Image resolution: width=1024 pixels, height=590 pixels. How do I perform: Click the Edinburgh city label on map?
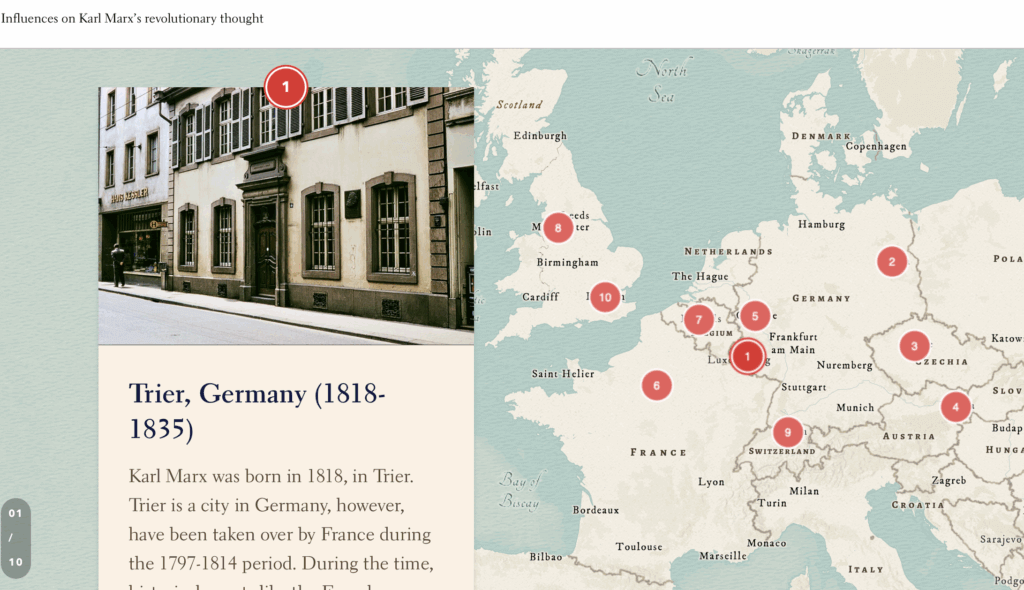pyautogui.click(x=539, y=136)
